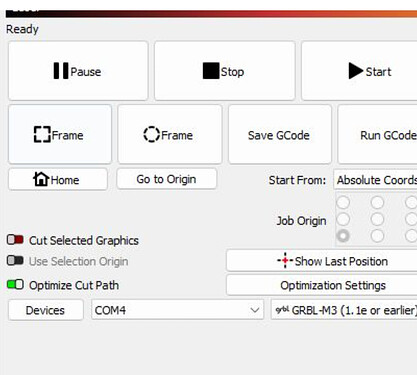Select the center Job Origin radio
The height and width of the screenshot is (375, 417).
(377, 219)
